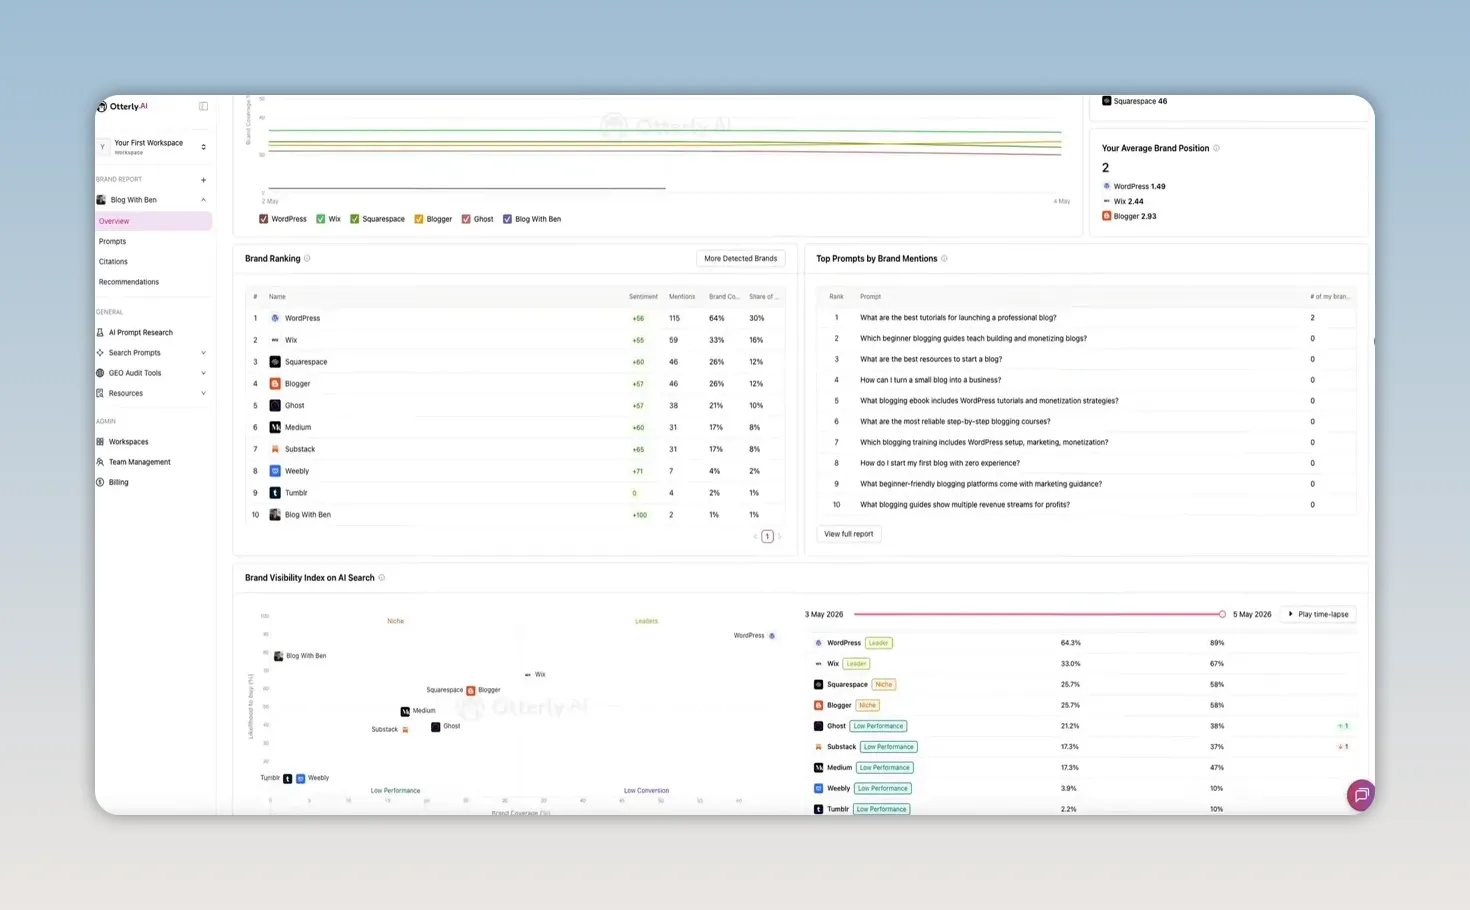Image resolution: width=1470 pixels, height=910 pixels.
Task: Open the Workspaces admin page
Action: tap(128, 441)
